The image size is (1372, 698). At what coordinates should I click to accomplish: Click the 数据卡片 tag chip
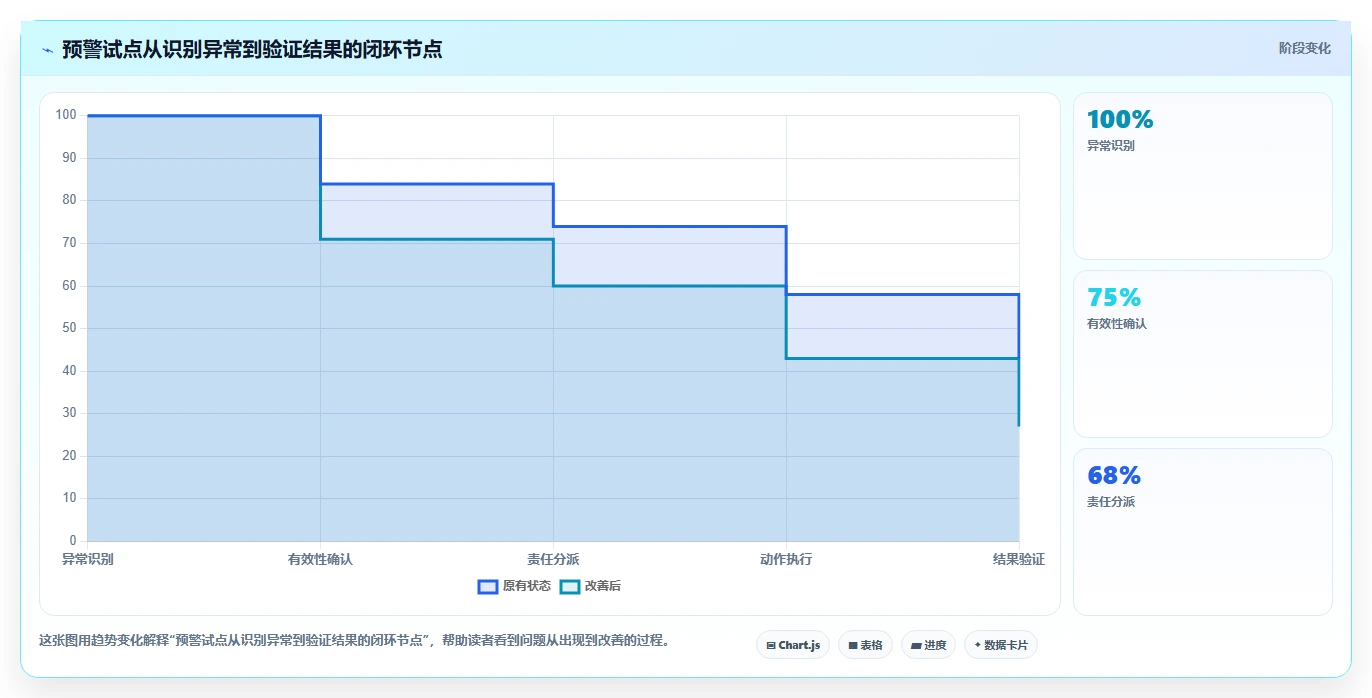(x=1001, y=645)
